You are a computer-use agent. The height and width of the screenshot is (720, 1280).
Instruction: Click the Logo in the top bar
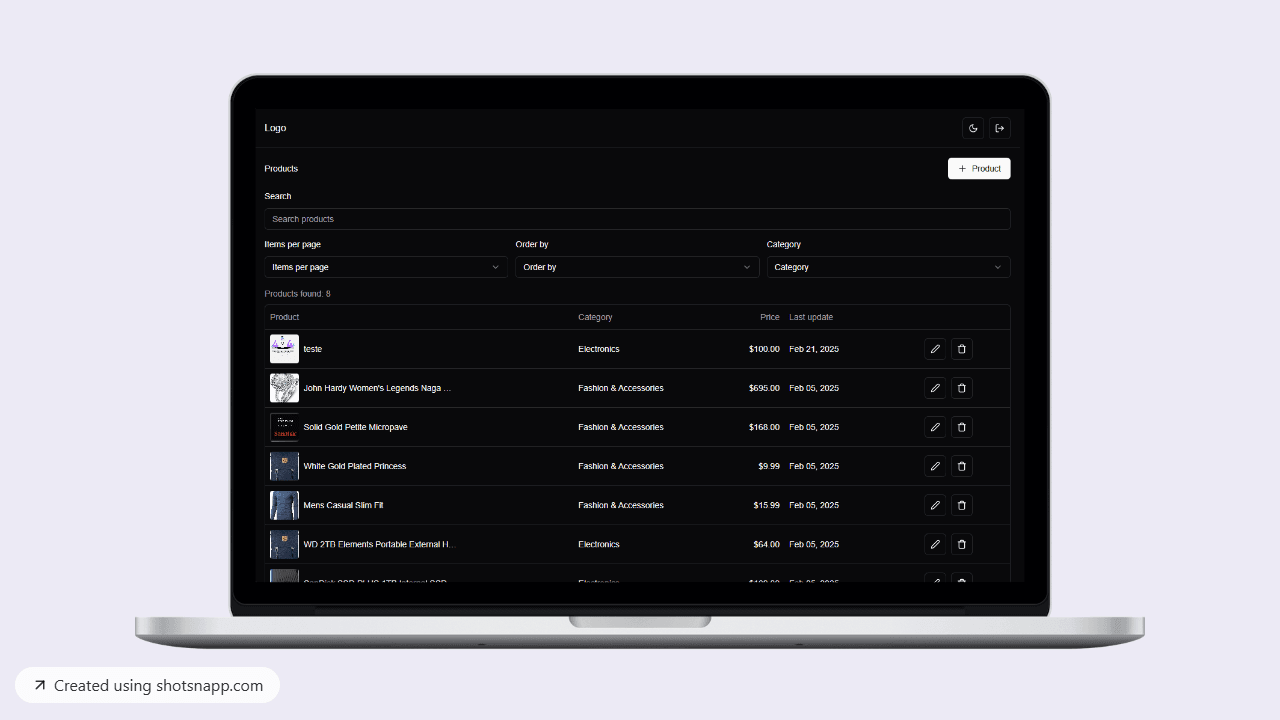click(275, 128)
